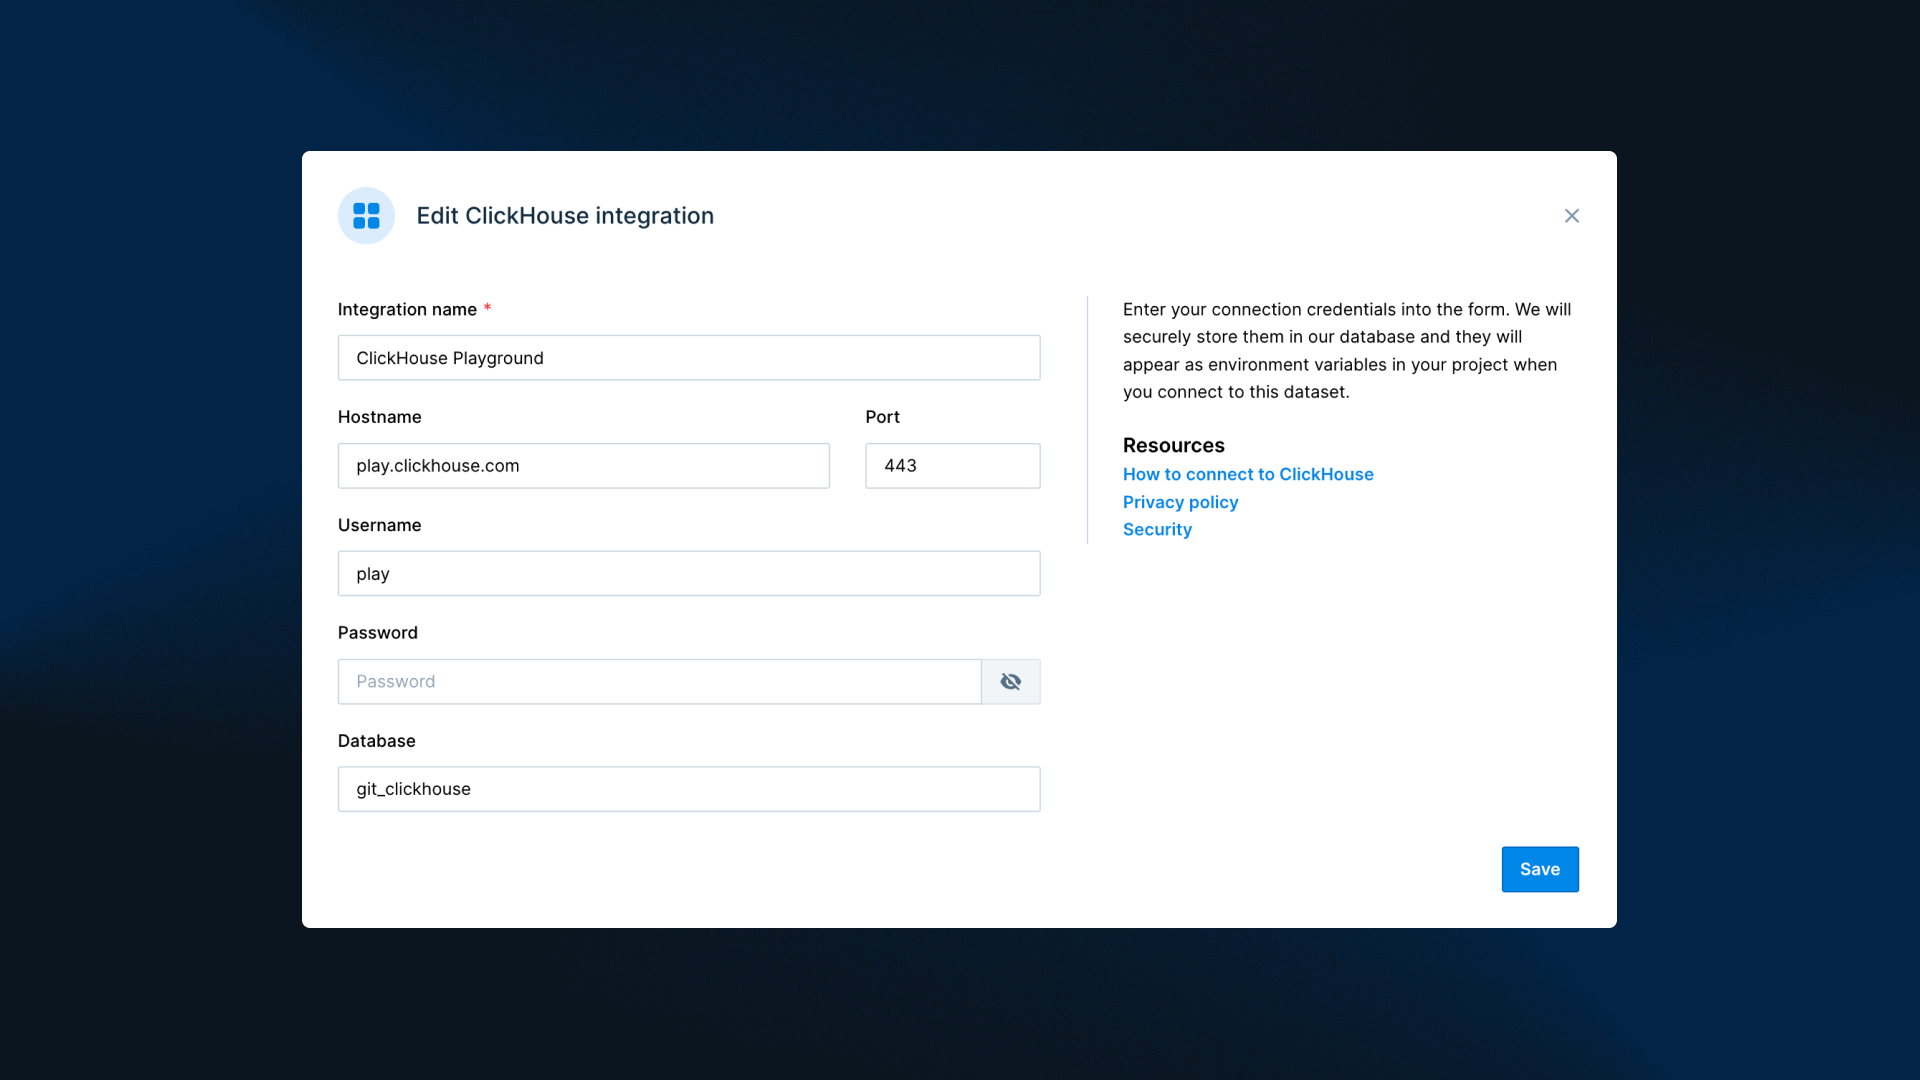Viewport: 1920px width, 1080px height.
Task: Edit the Hostname field play.clickhouse.com
Action: click(x=584, y=466)
